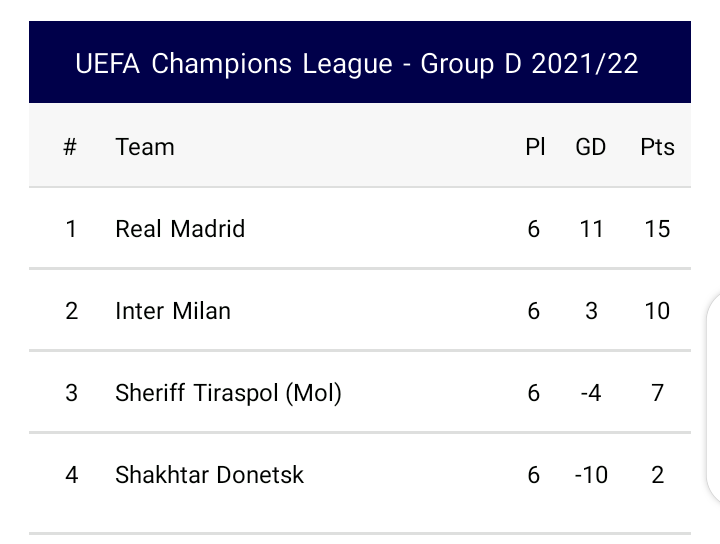Select Real Madrid's goal difference of 11

click(591, 229)
